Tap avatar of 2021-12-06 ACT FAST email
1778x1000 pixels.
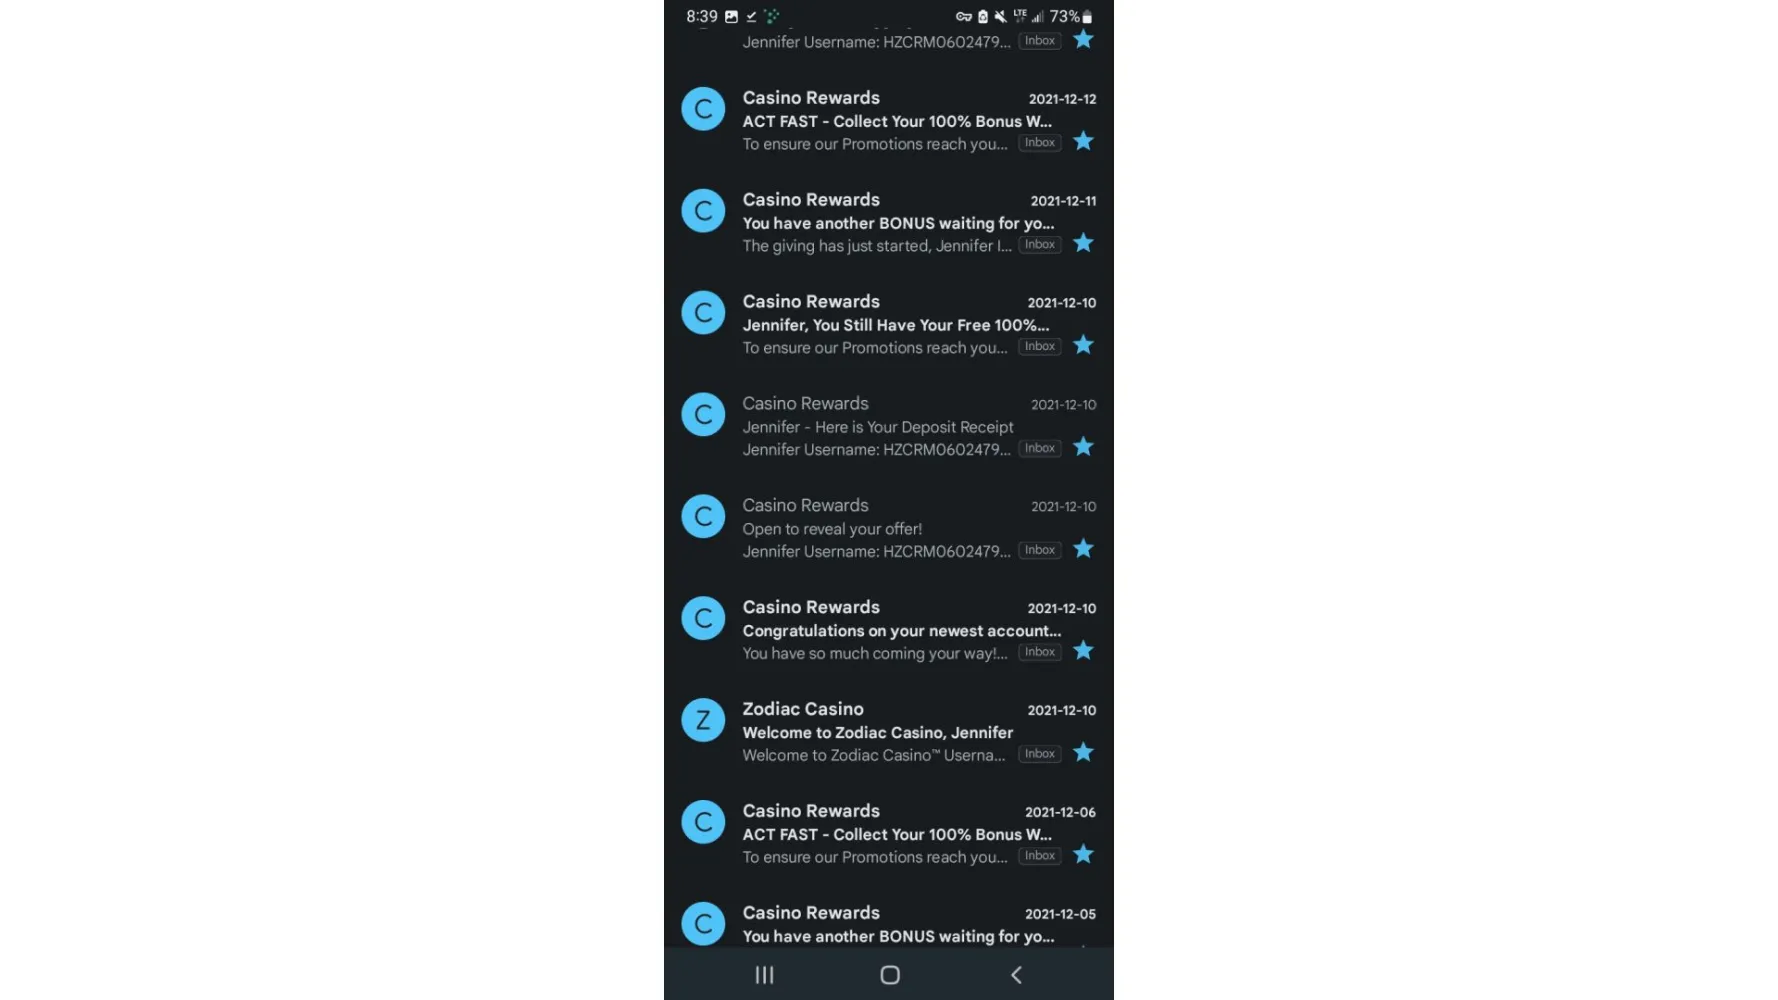(703, 822)
